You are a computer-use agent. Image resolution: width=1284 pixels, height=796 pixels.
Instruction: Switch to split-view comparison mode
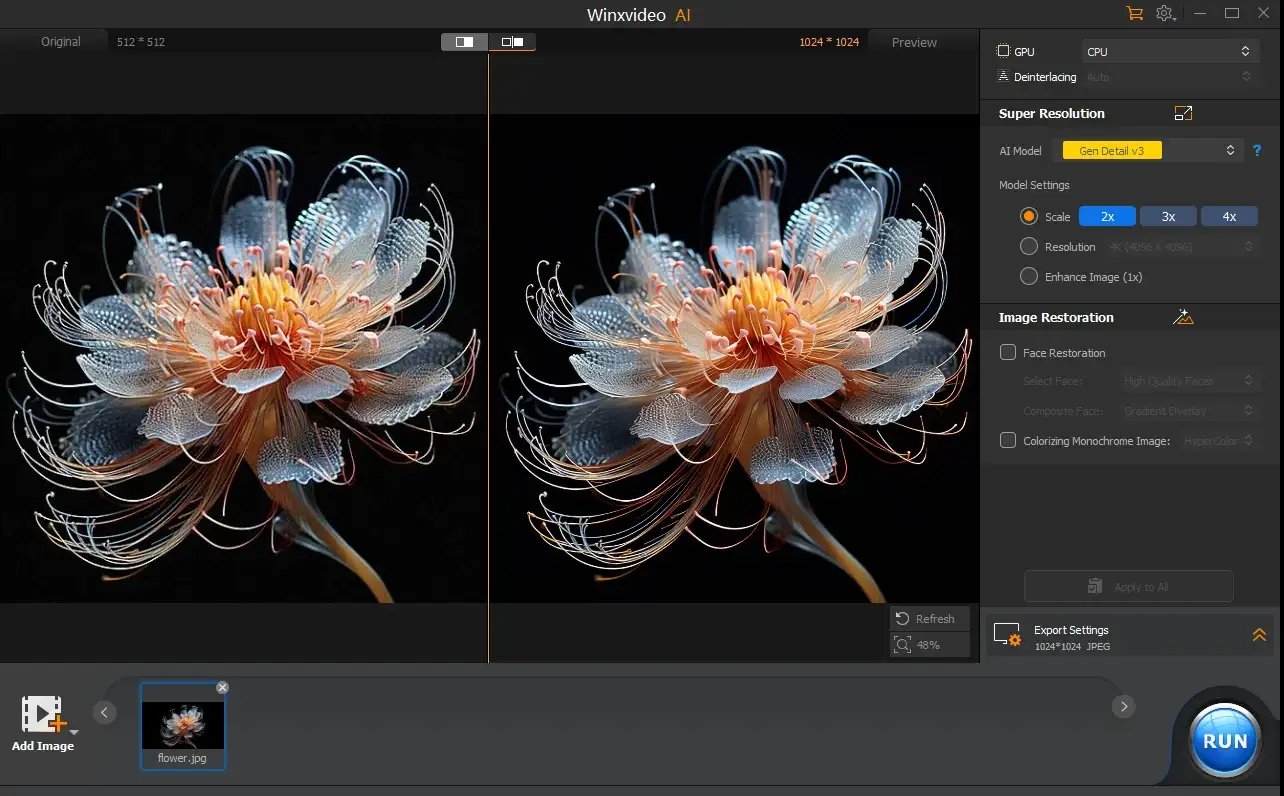(465, 42)
